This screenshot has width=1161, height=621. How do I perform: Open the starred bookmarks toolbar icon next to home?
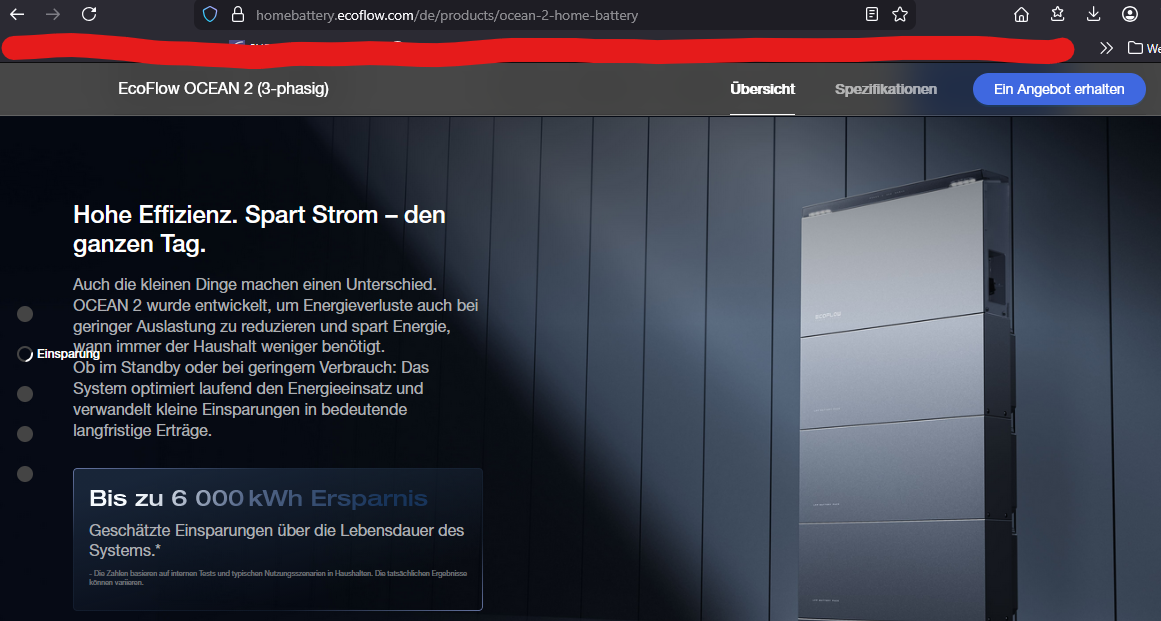point(1057,14)
